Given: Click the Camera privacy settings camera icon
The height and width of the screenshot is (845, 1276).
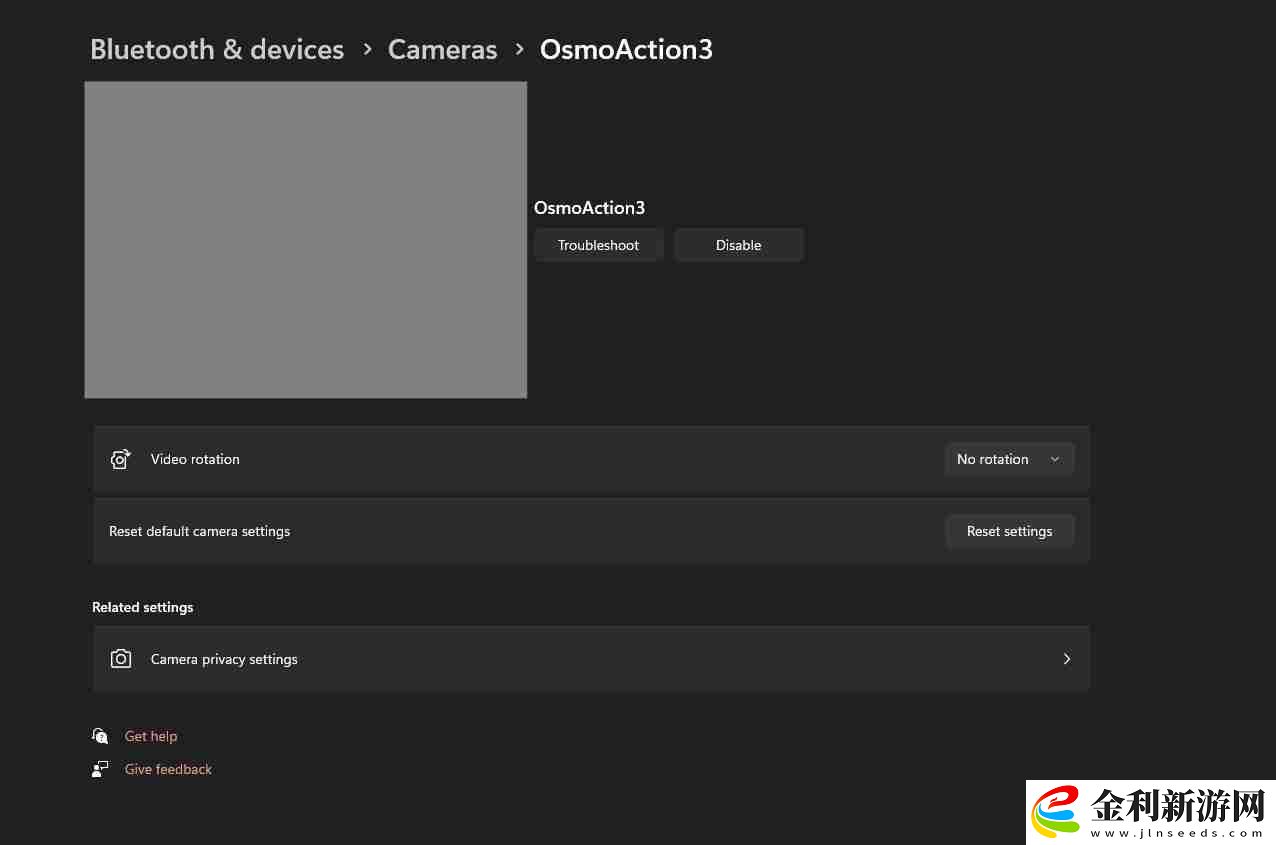Looking at the screenshot, I should (121, 659).
